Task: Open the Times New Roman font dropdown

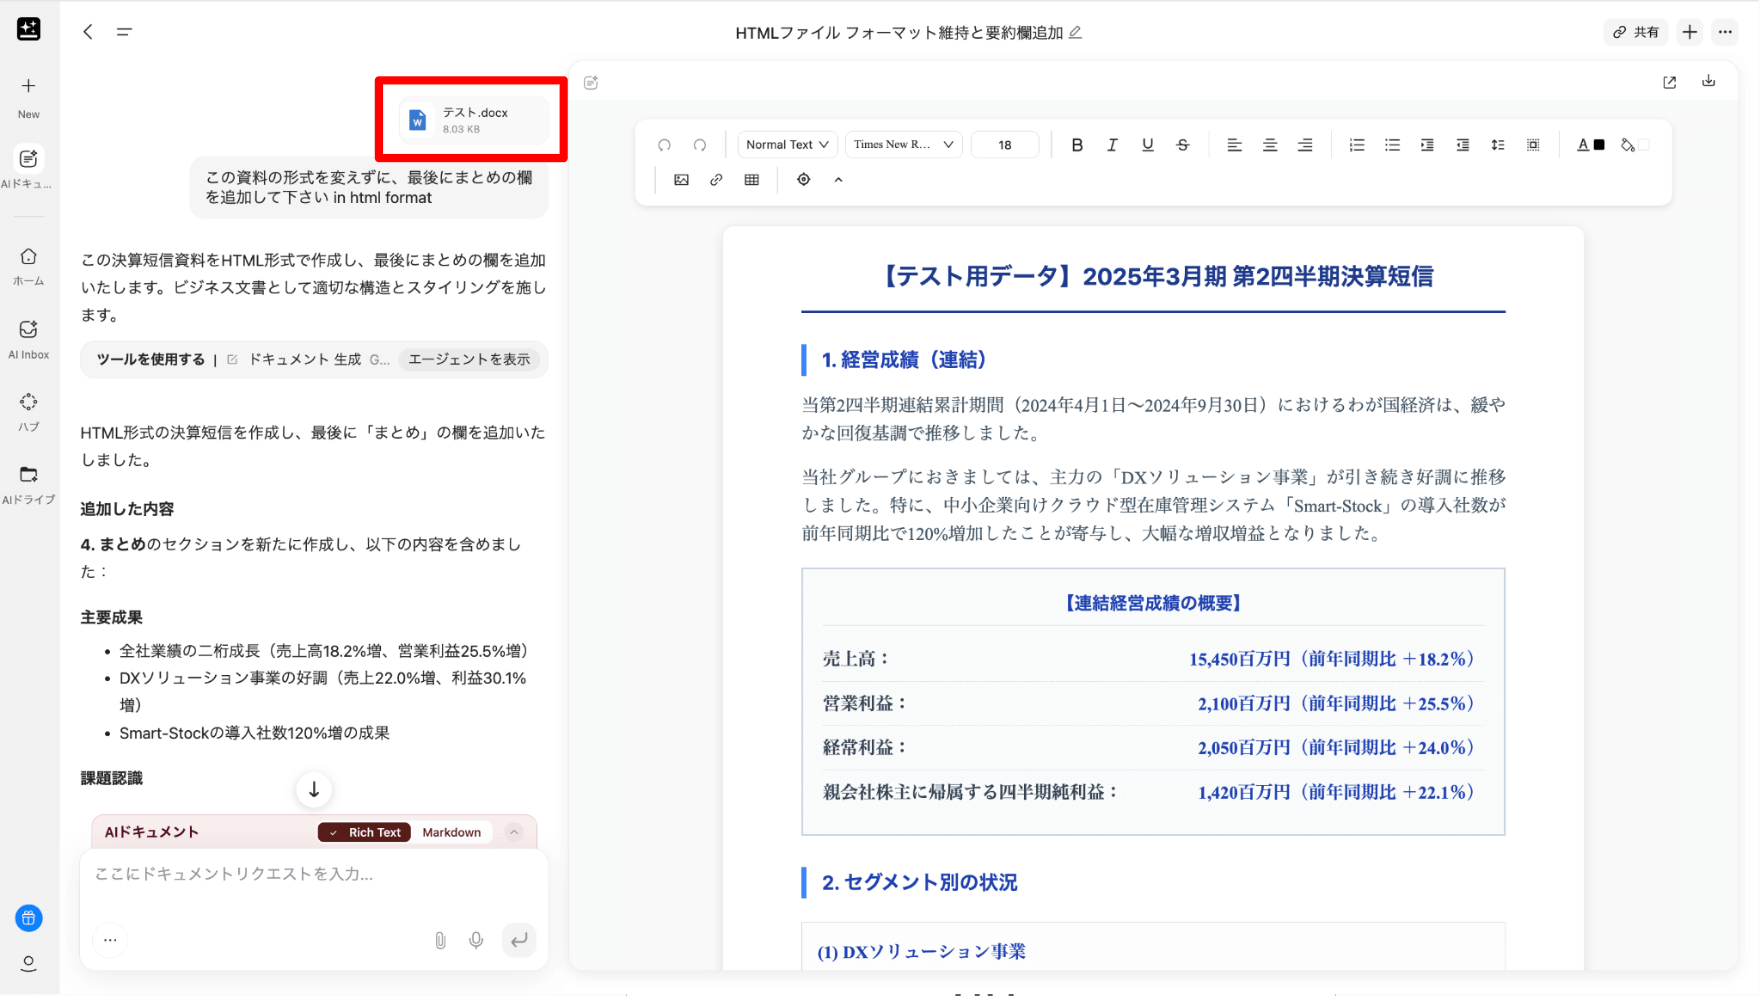Action: coord(903,145)
